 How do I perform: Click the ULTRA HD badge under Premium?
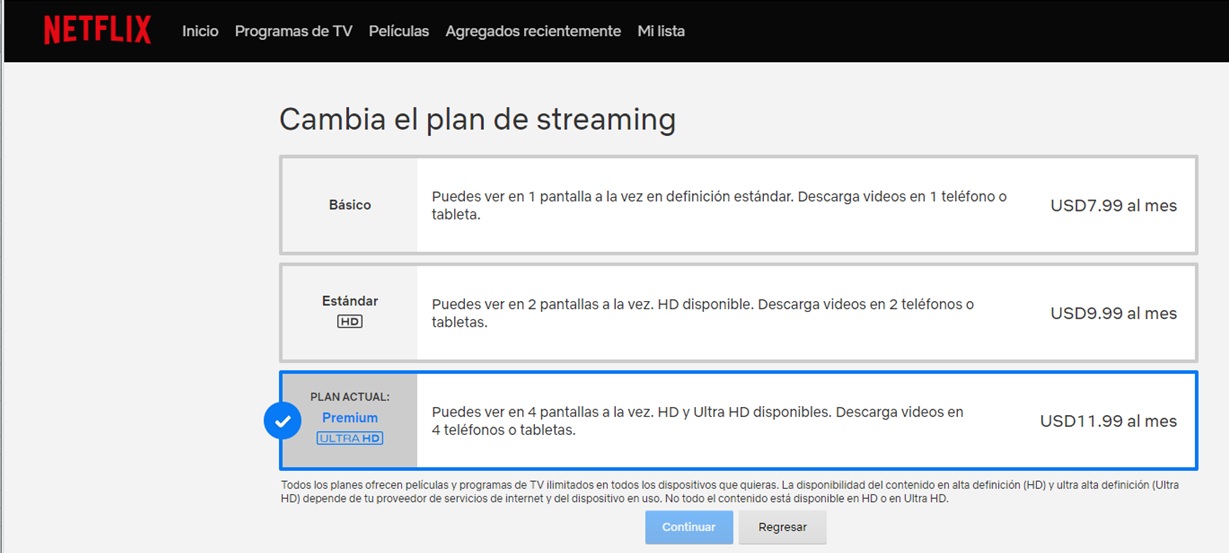point(350,438)
